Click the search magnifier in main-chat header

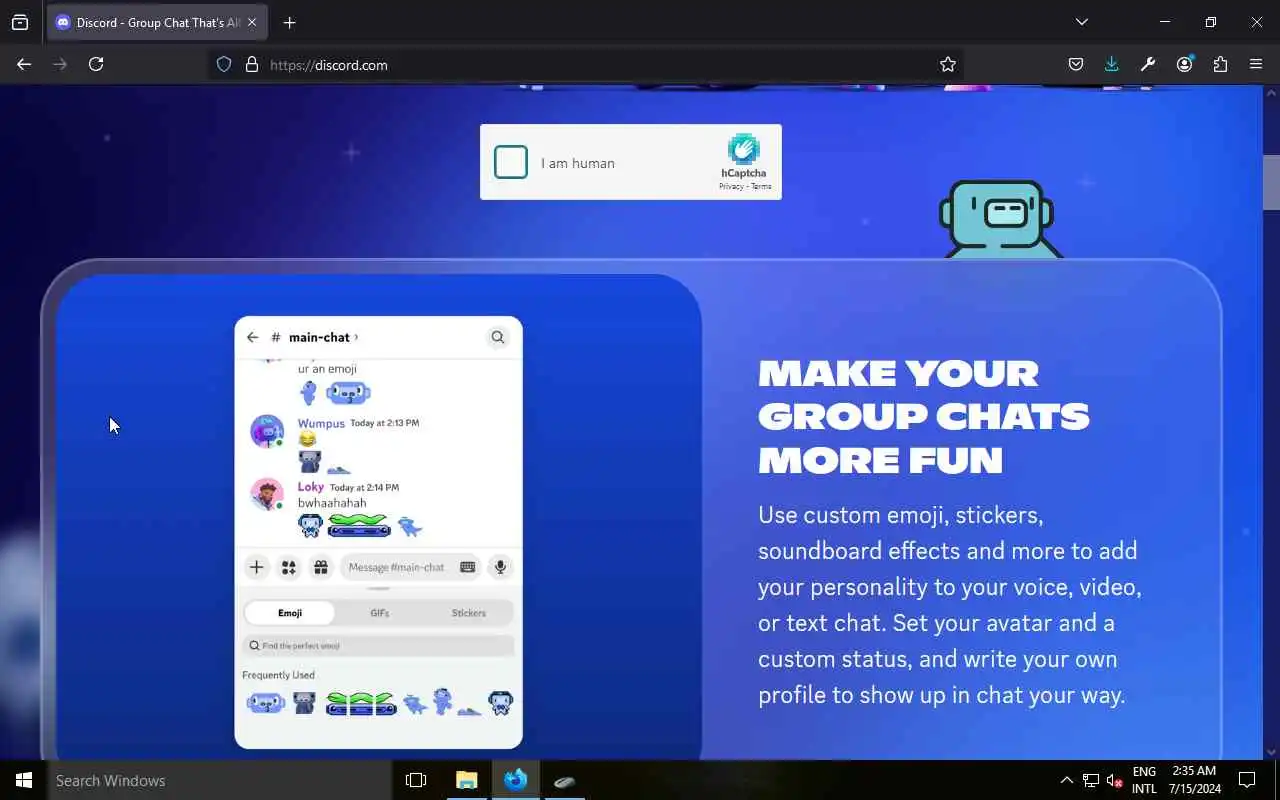497,337
